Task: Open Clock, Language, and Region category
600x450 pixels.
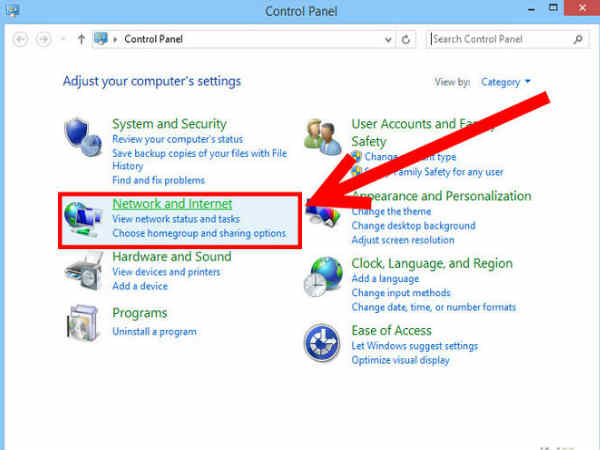Action: pyautogui.click(x=432, y=263)
